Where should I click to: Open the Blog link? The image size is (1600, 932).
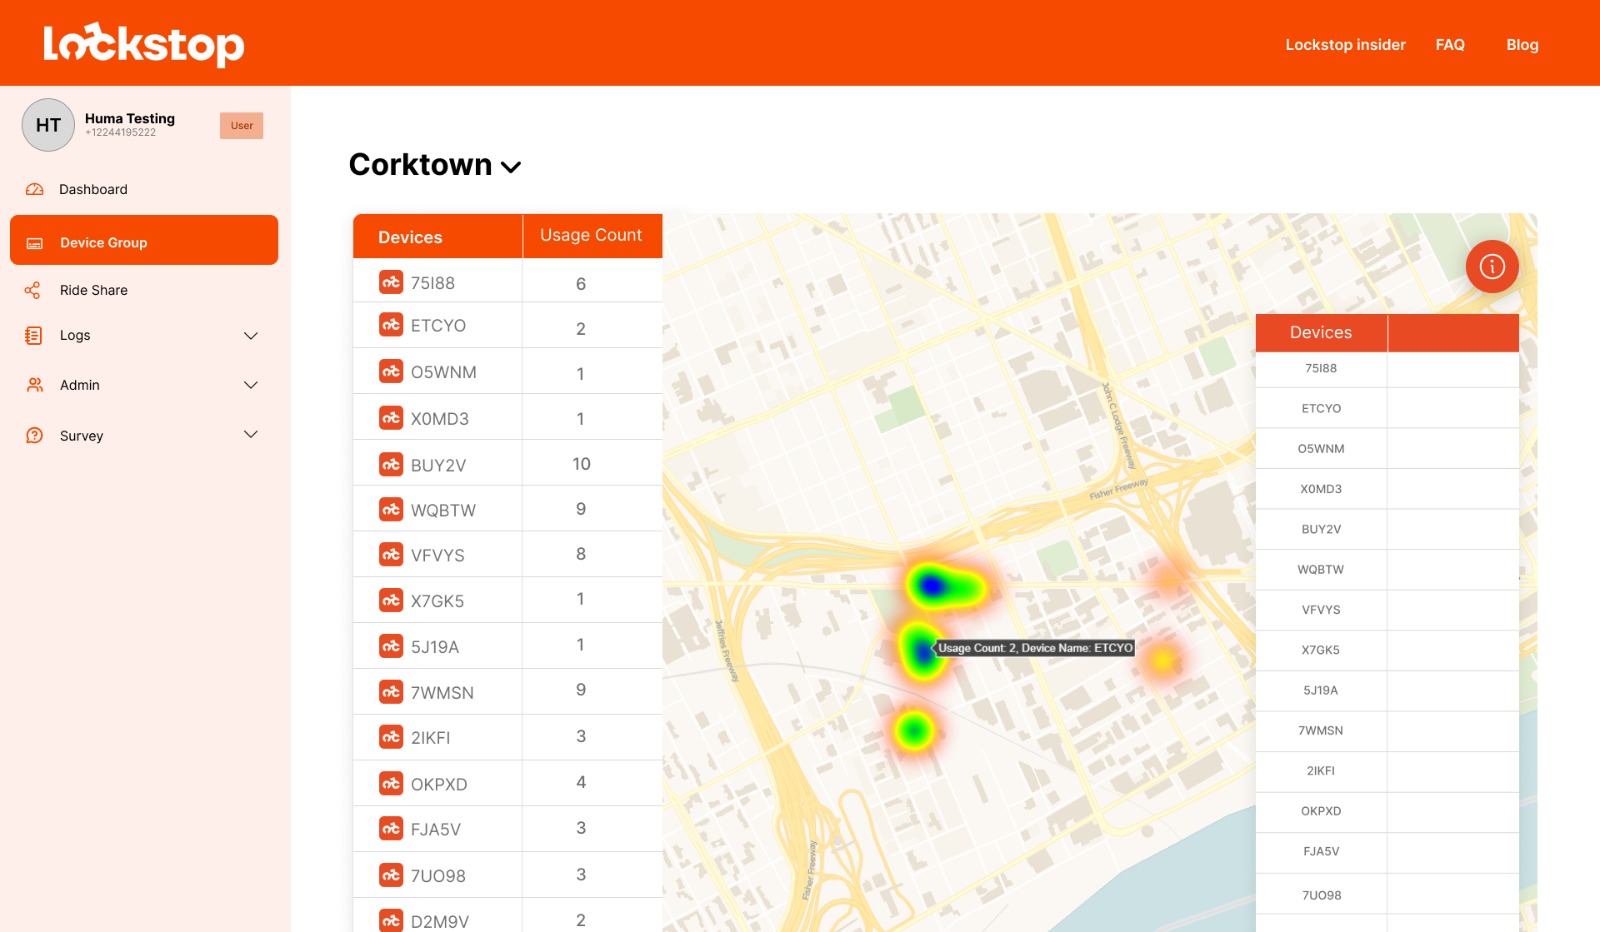coord(1522,45)
